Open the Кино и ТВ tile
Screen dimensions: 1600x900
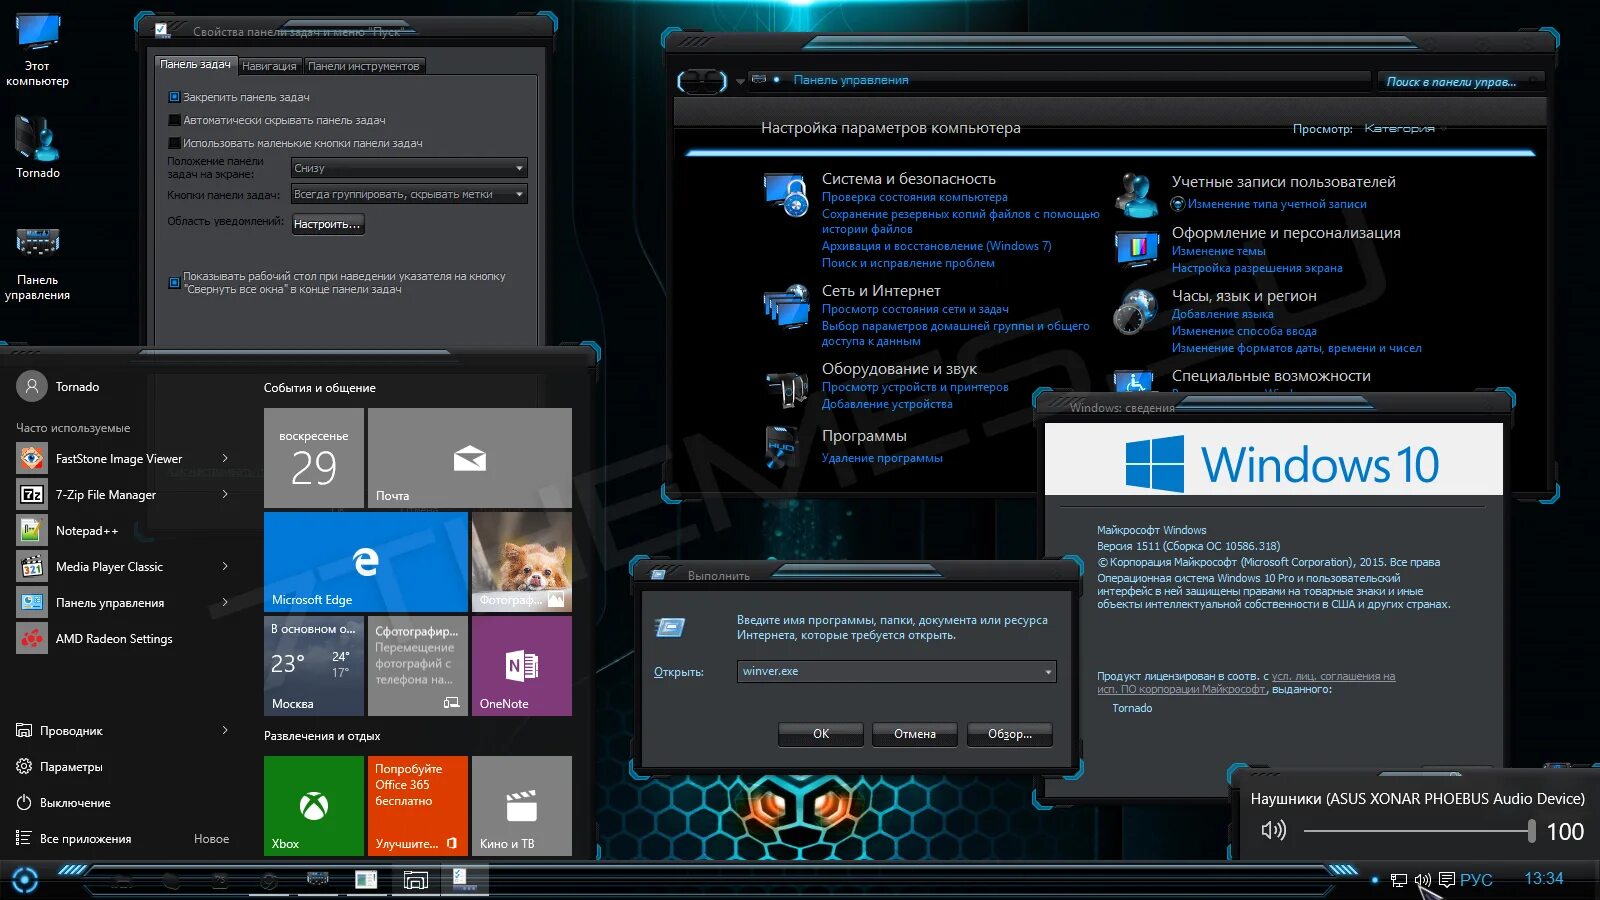pyautogui.click(x=522, y=806)
